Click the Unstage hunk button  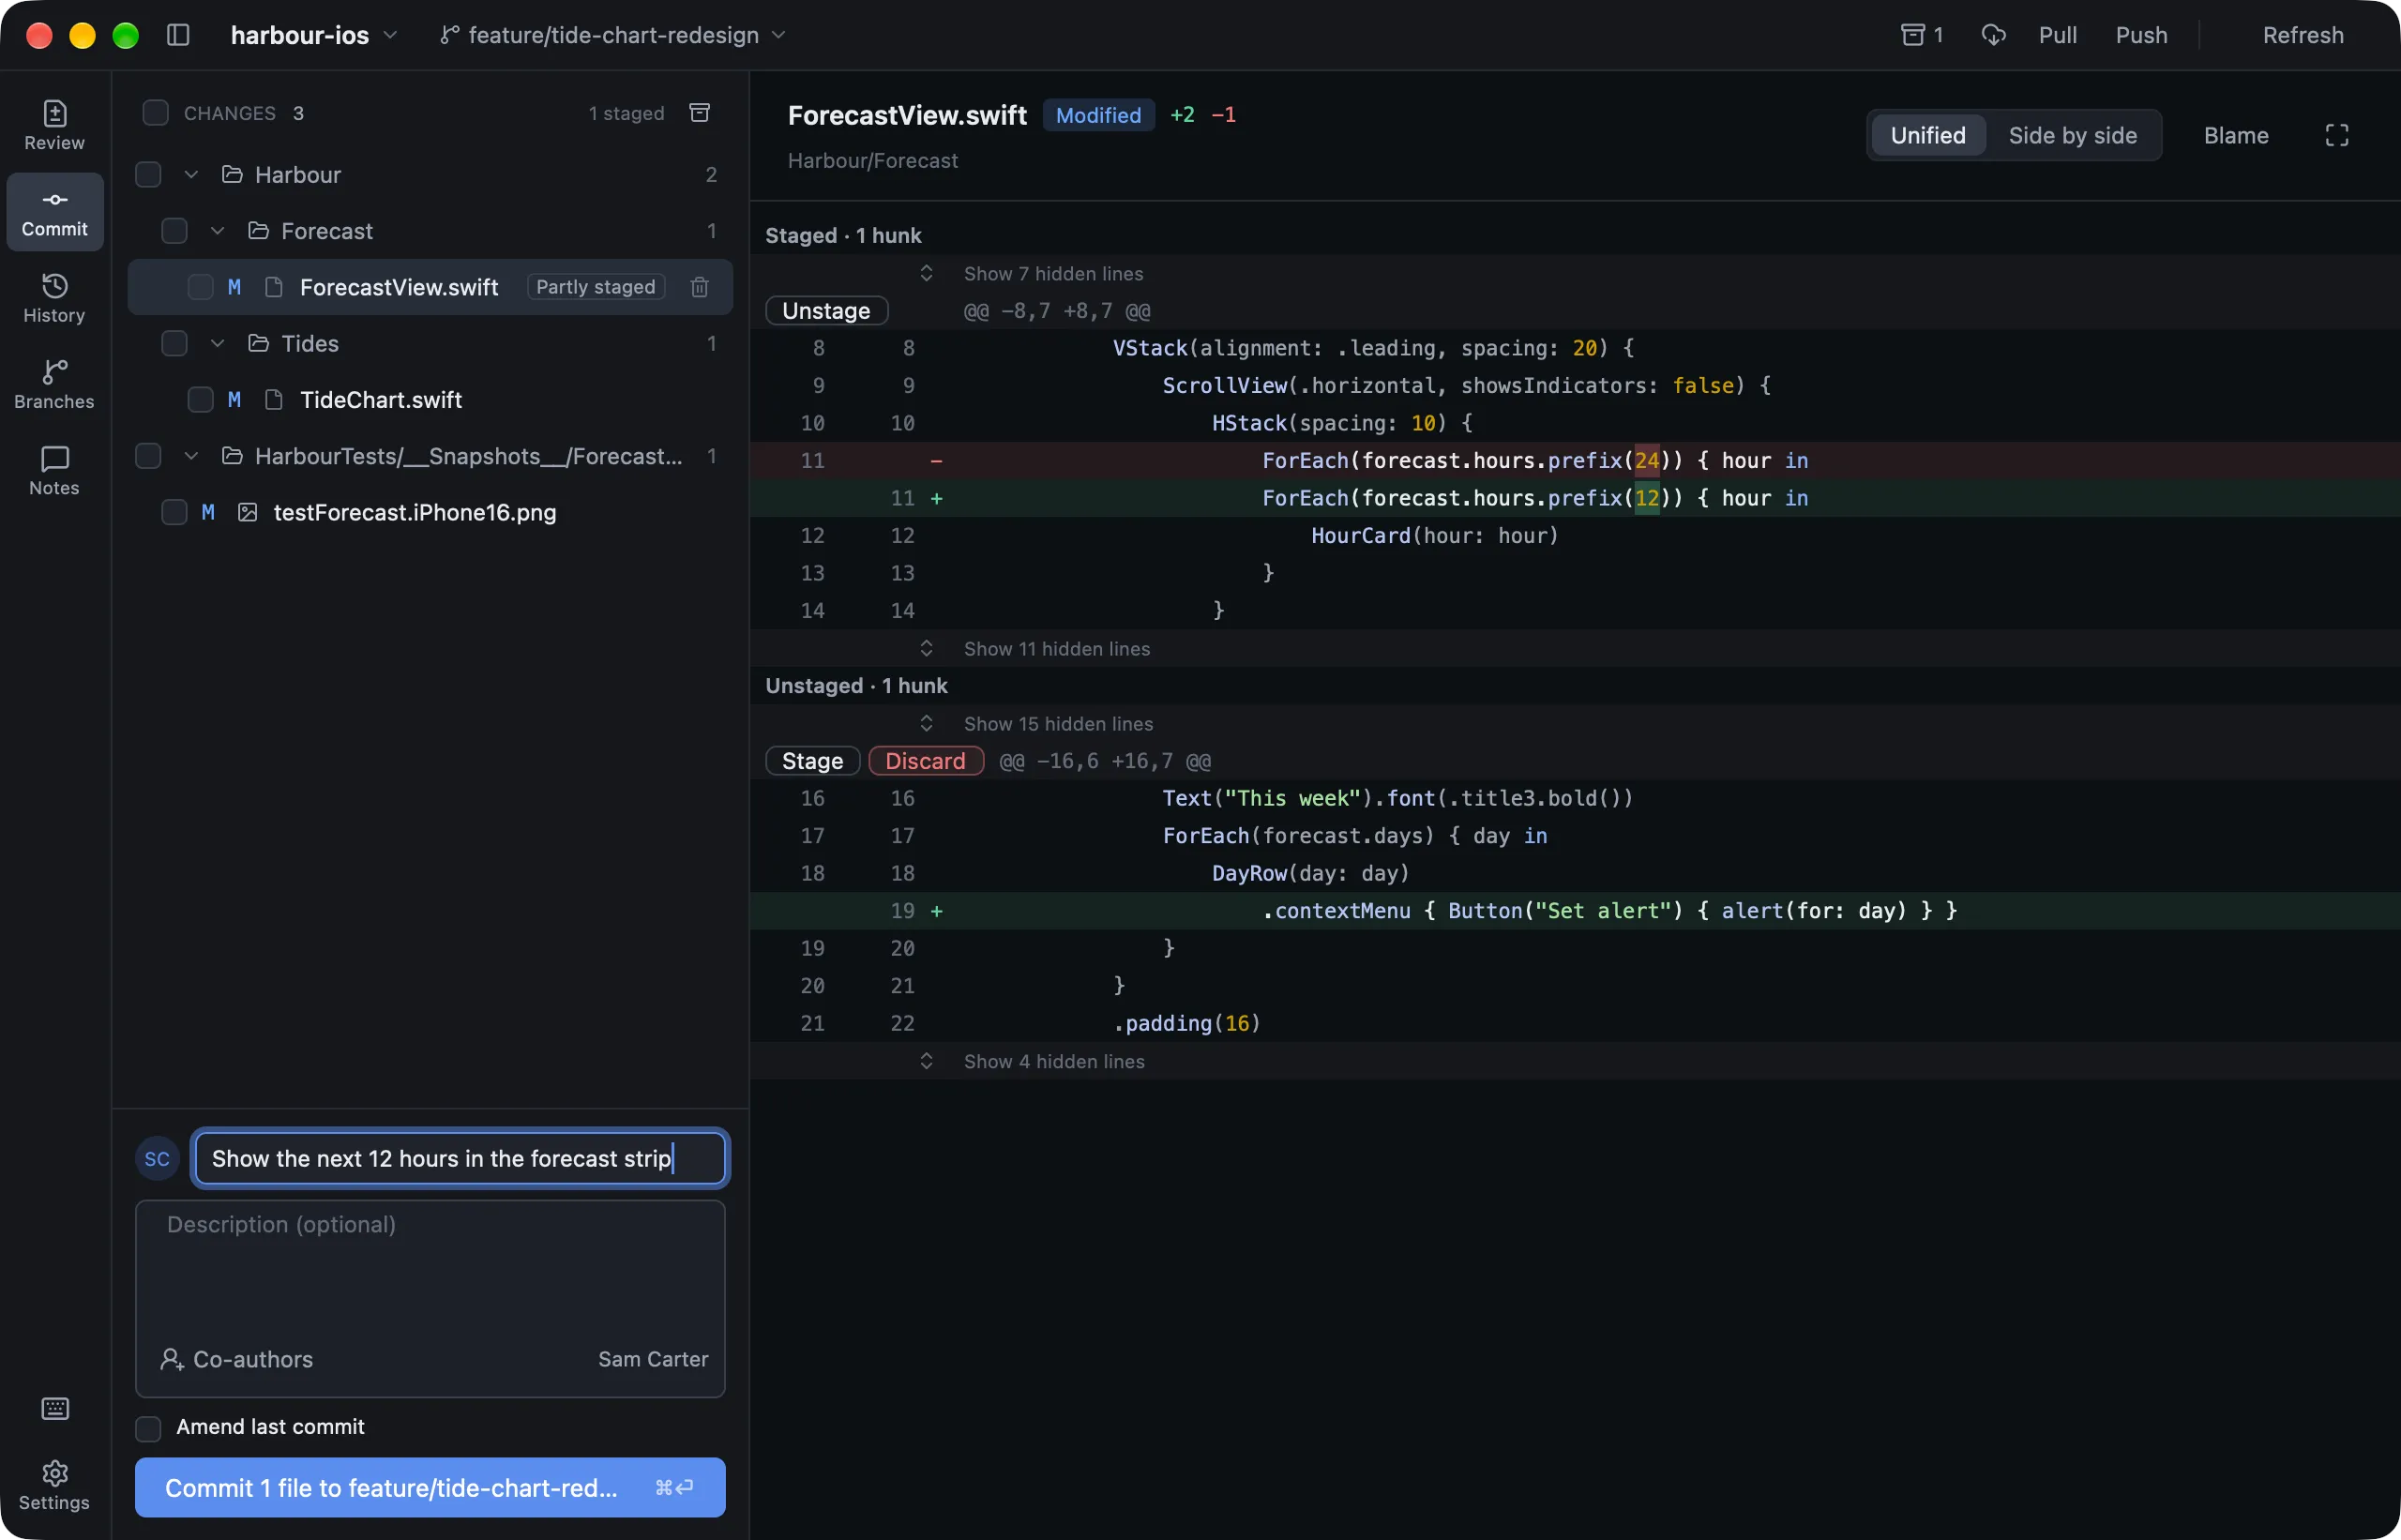pos(826,310)
